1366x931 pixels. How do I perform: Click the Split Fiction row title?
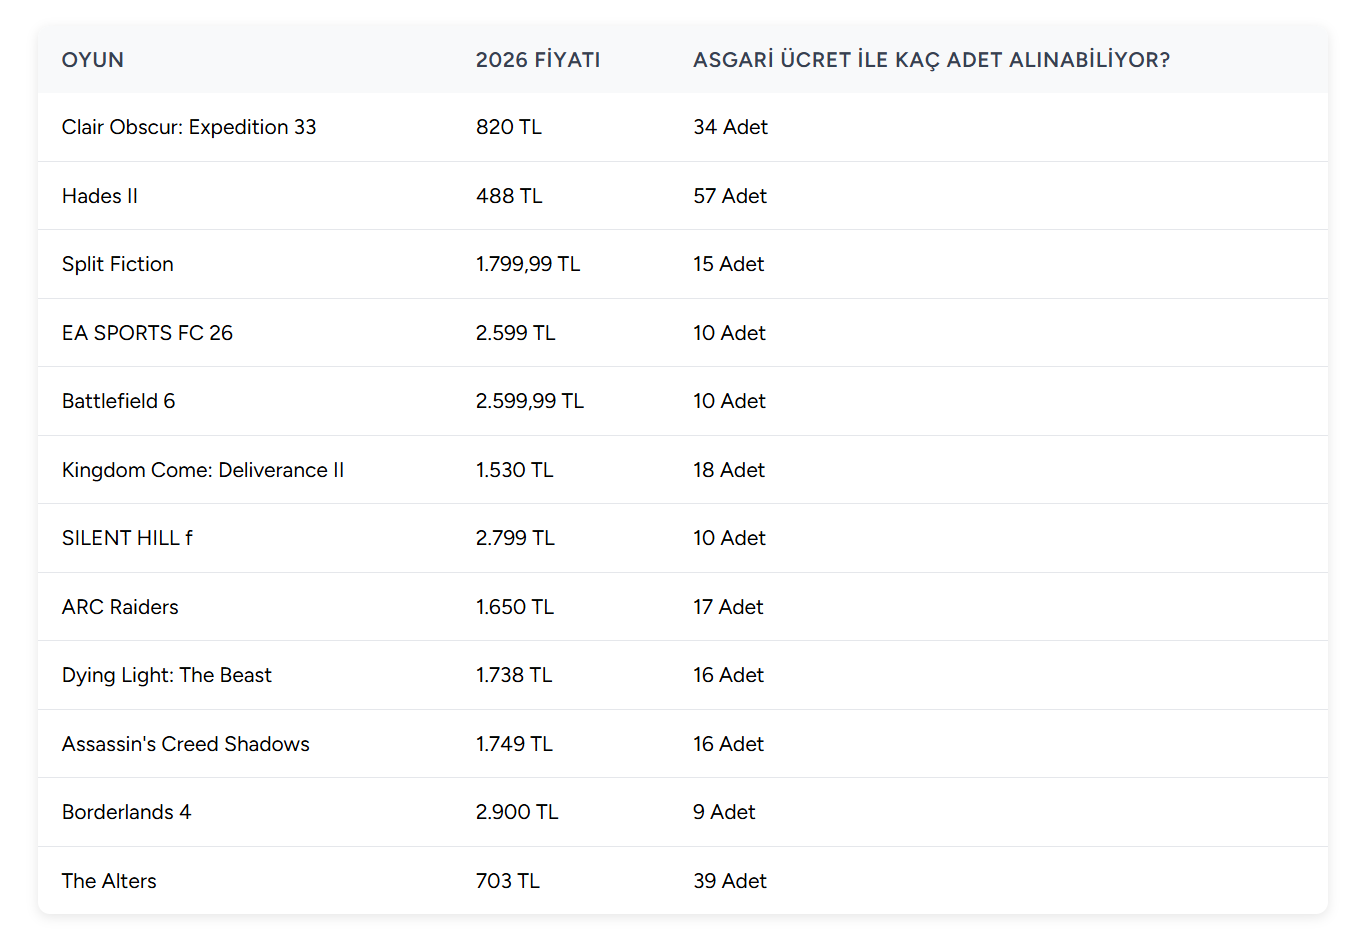coord(118,264)
